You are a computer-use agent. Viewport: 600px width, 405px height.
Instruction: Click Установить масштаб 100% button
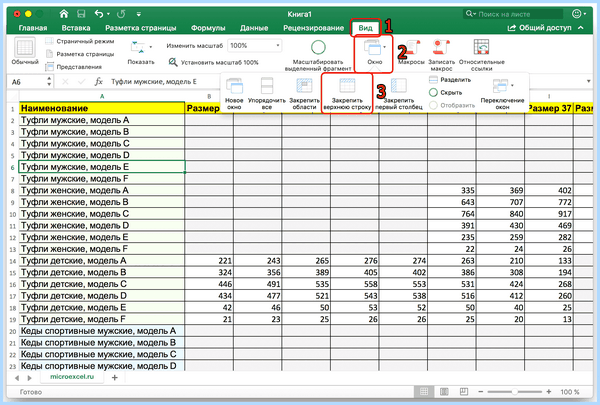point(214,62)
